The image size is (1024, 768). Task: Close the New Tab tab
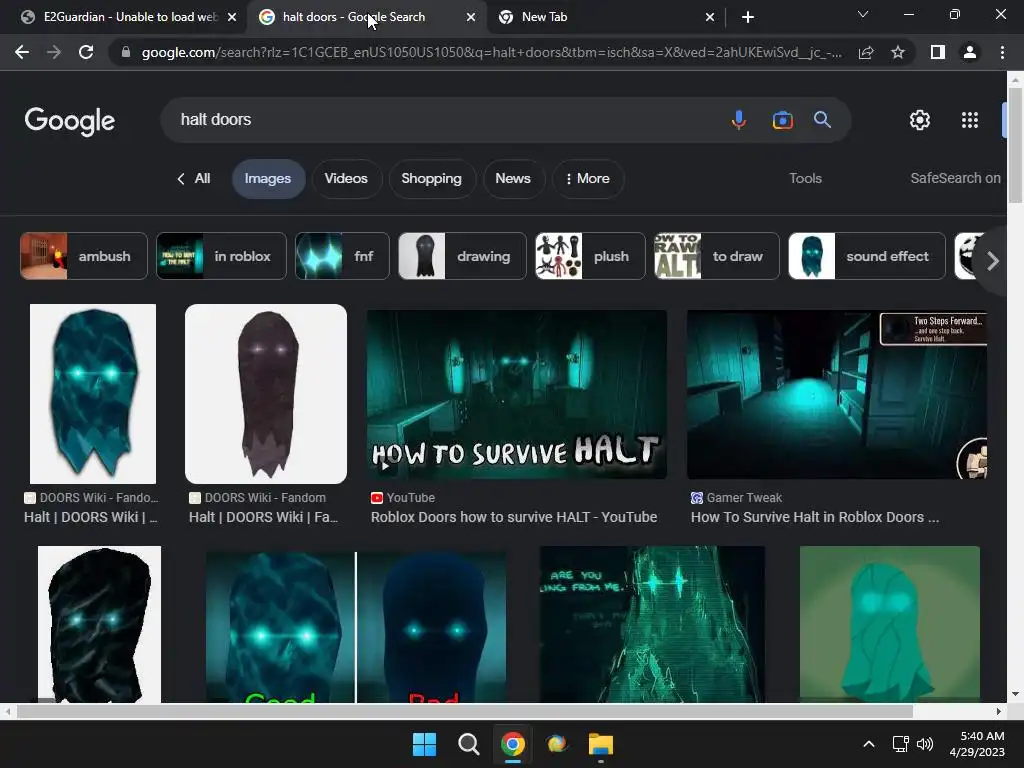pyautogui.click(x=710, y=17)
